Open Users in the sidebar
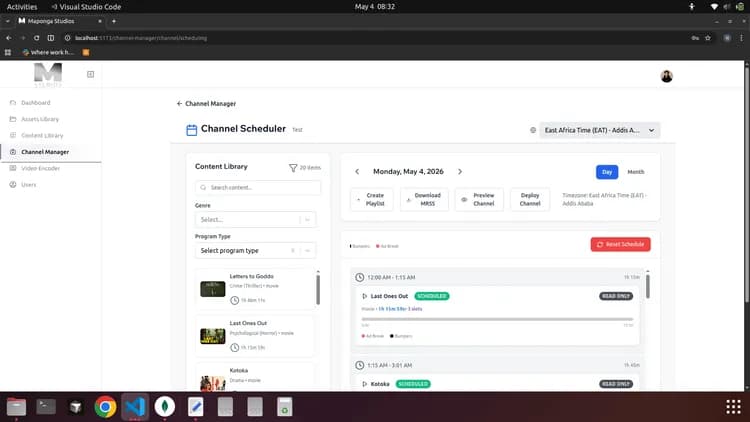Screen dimensions: 750x422 tap(50, 184)
